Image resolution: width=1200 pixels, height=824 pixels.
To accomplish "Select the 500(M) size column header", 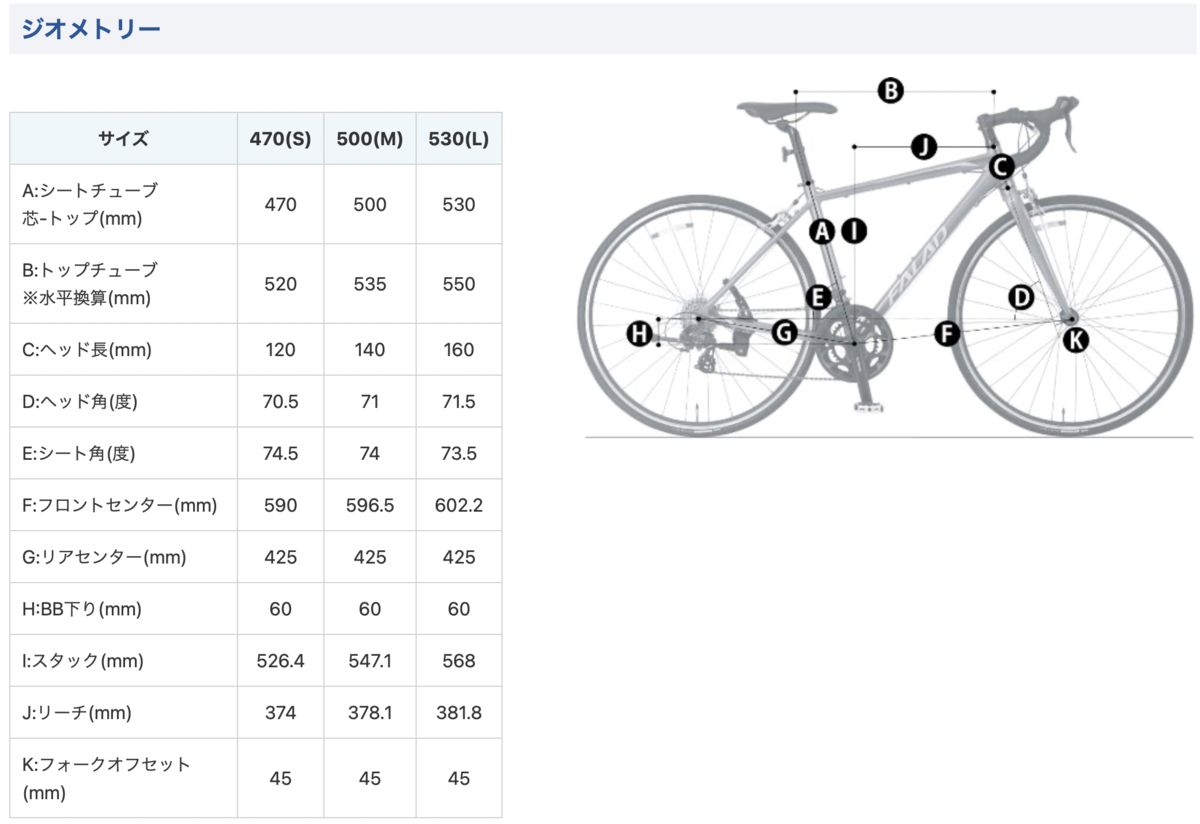I will tap(369, 139).
